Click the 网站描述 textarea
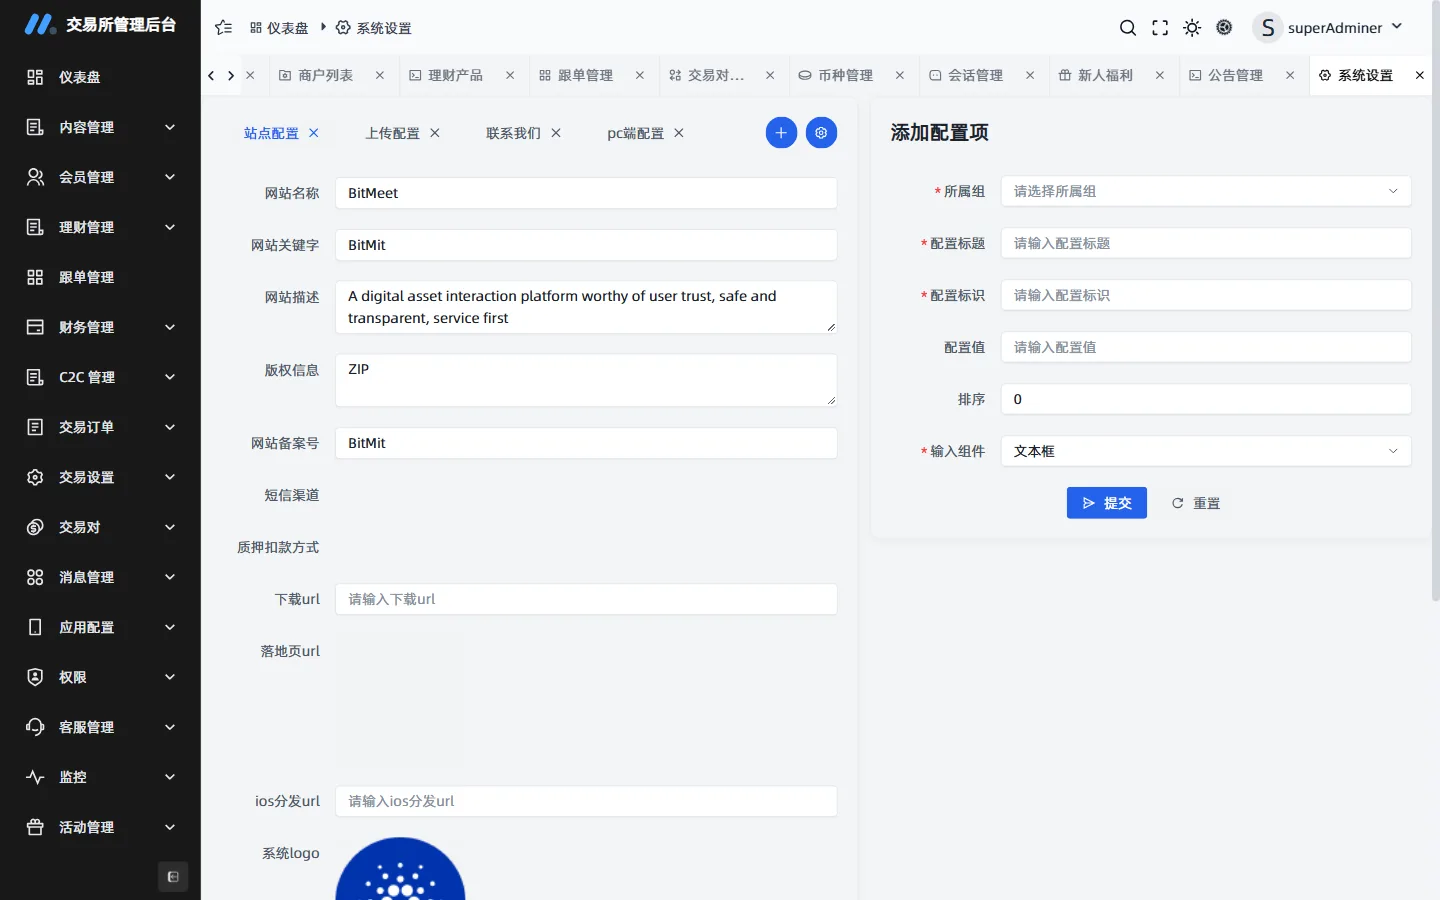The width and height of the screenshot is (1440, 900). pyautogui.click(x=586, y=307)
